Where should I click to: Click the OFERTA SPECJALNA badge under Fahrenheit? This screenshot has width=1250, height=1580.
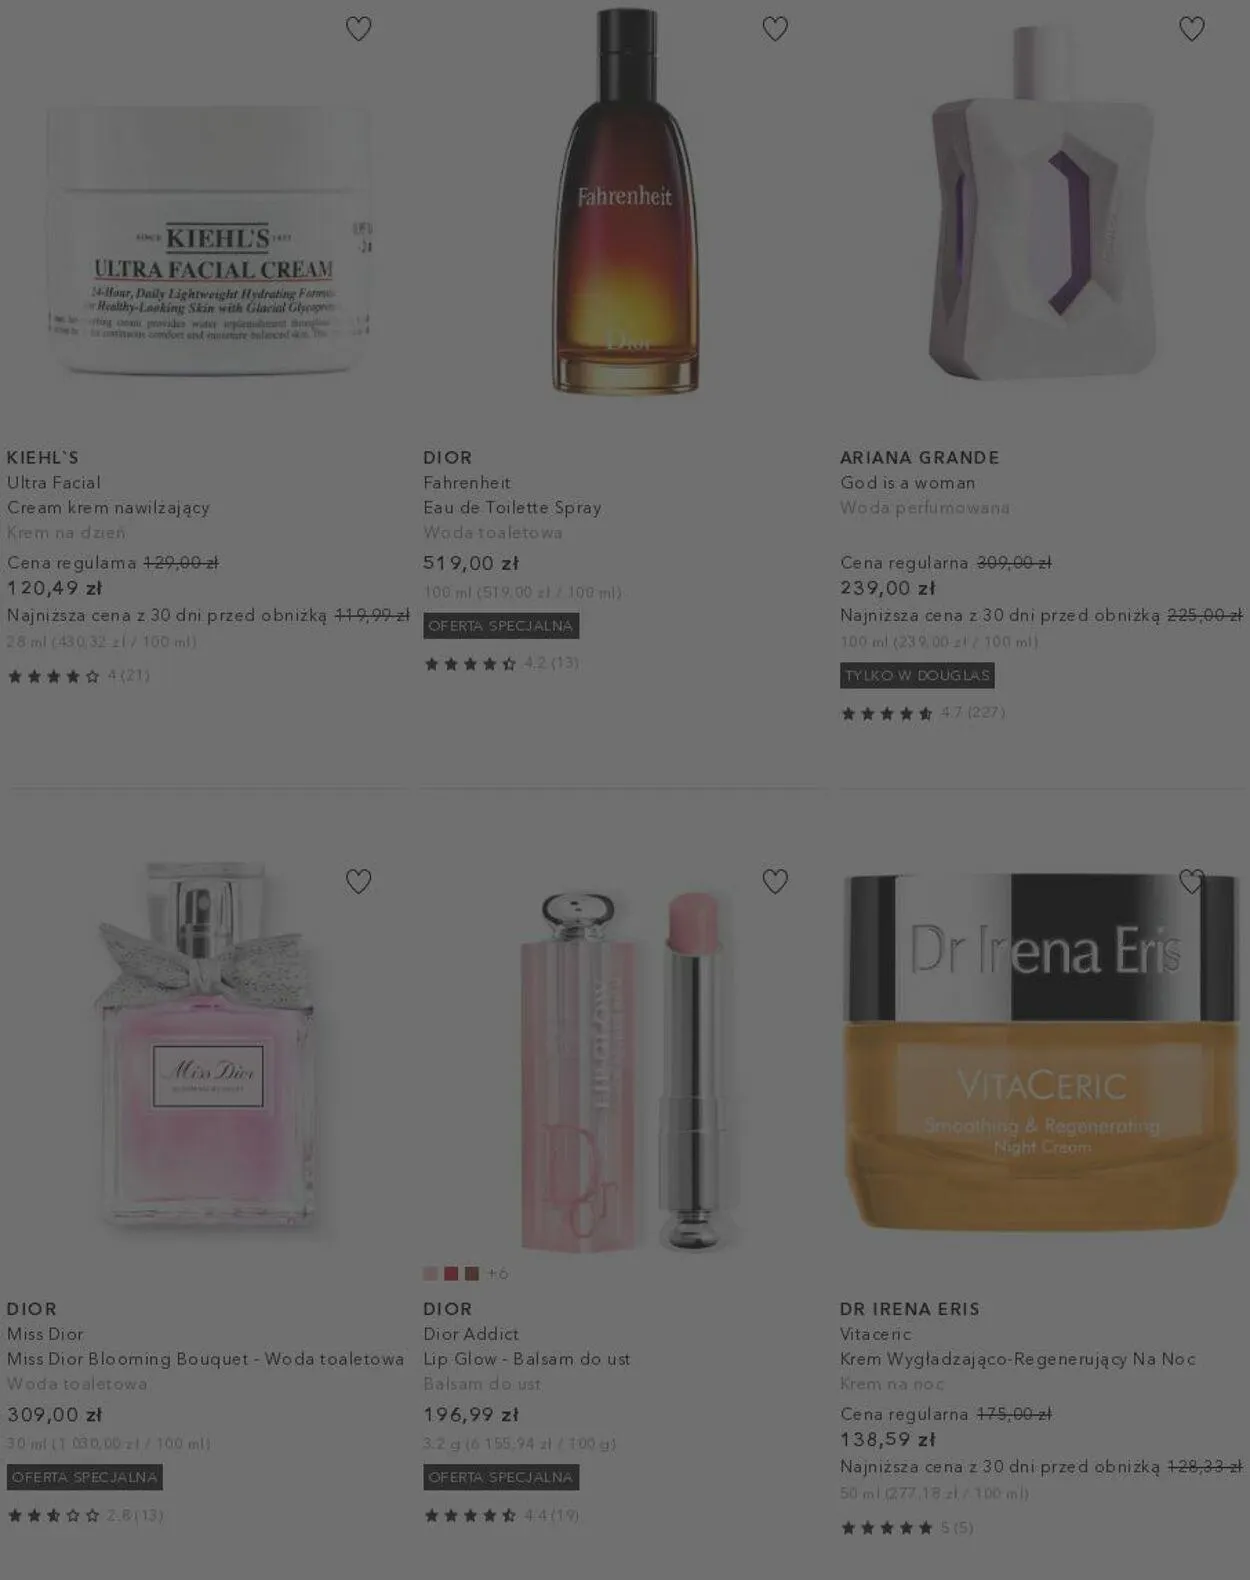(501, 626)
